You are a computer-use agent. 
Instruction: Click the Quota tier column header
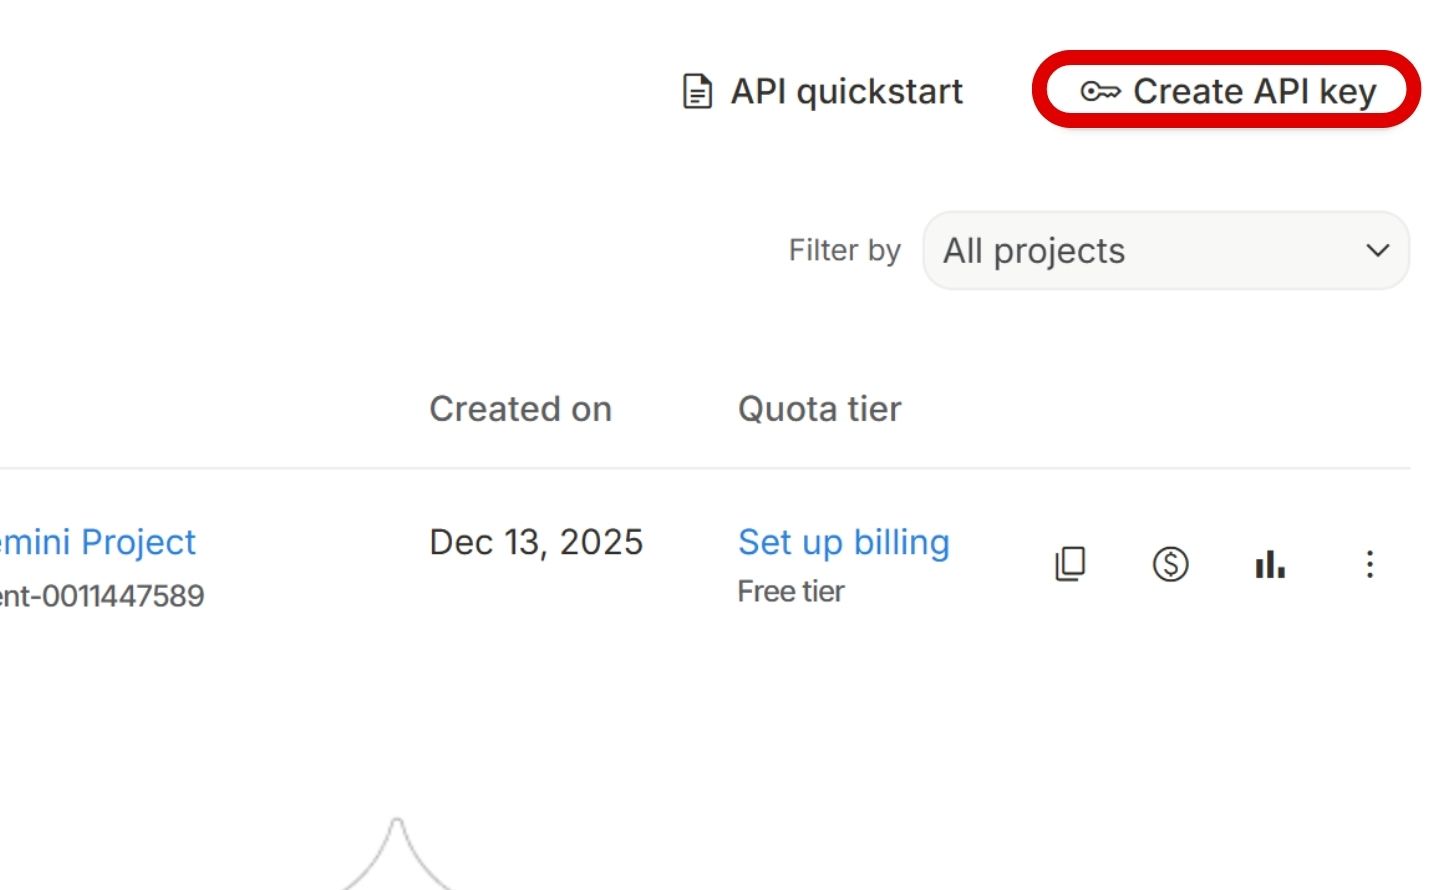[819, 409]
